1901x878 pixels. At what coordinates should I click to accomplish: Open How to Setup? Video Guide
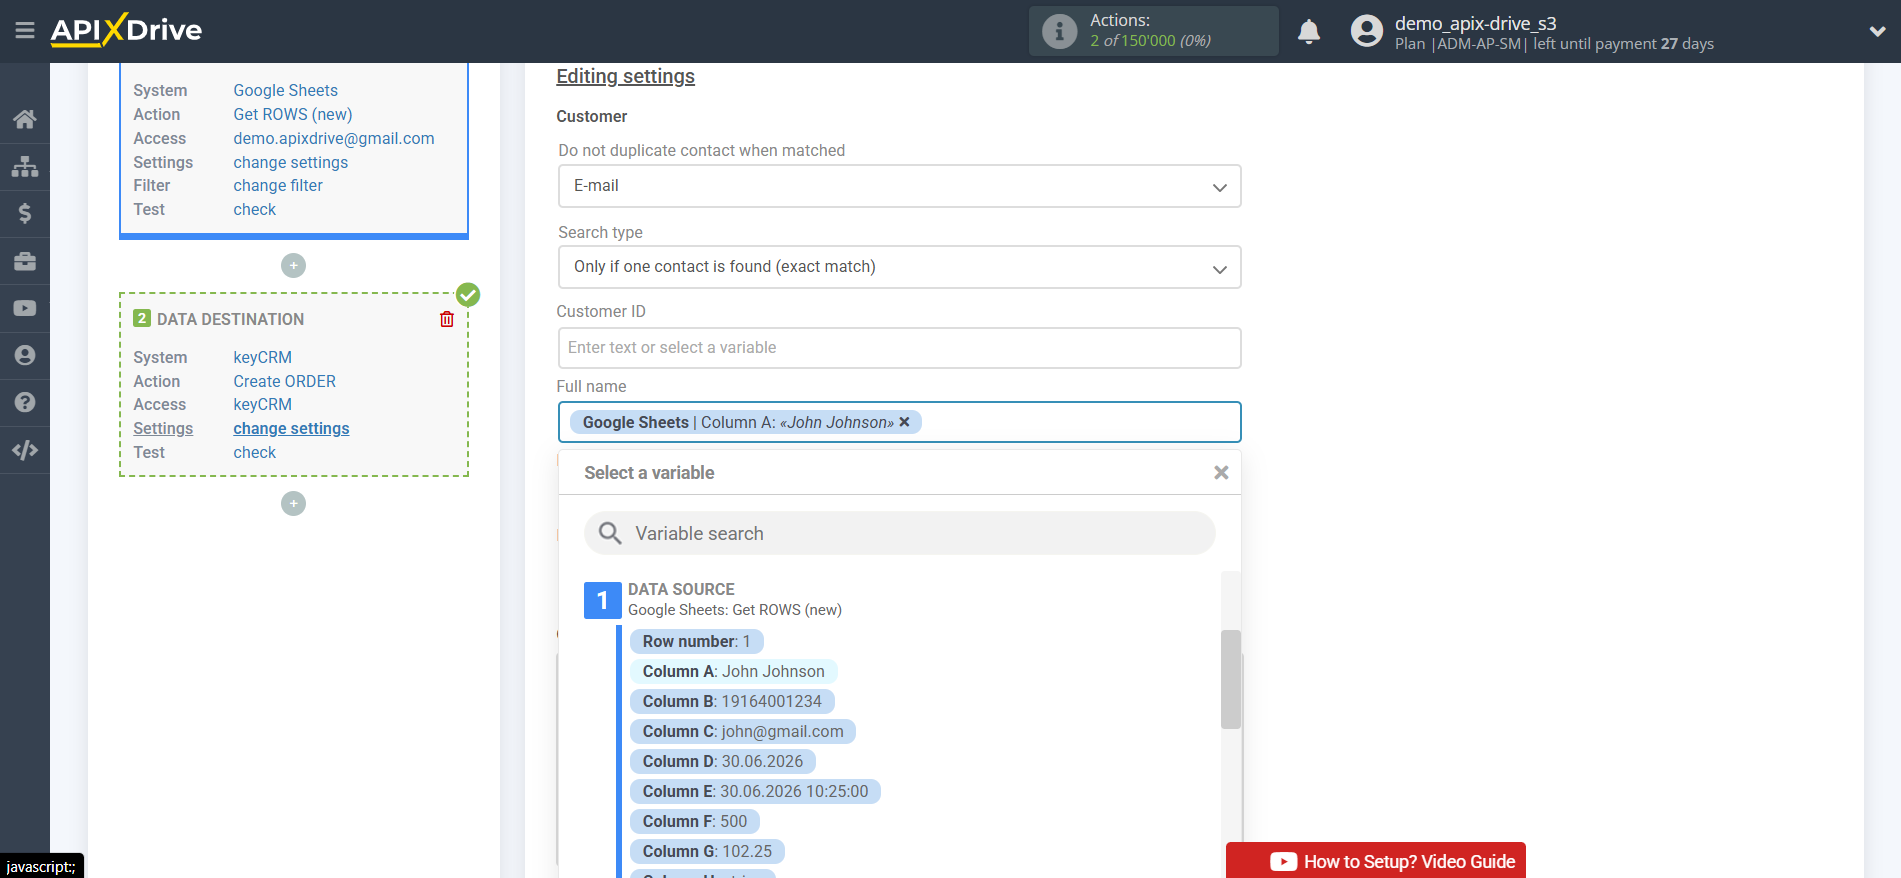click(1376, 861)
